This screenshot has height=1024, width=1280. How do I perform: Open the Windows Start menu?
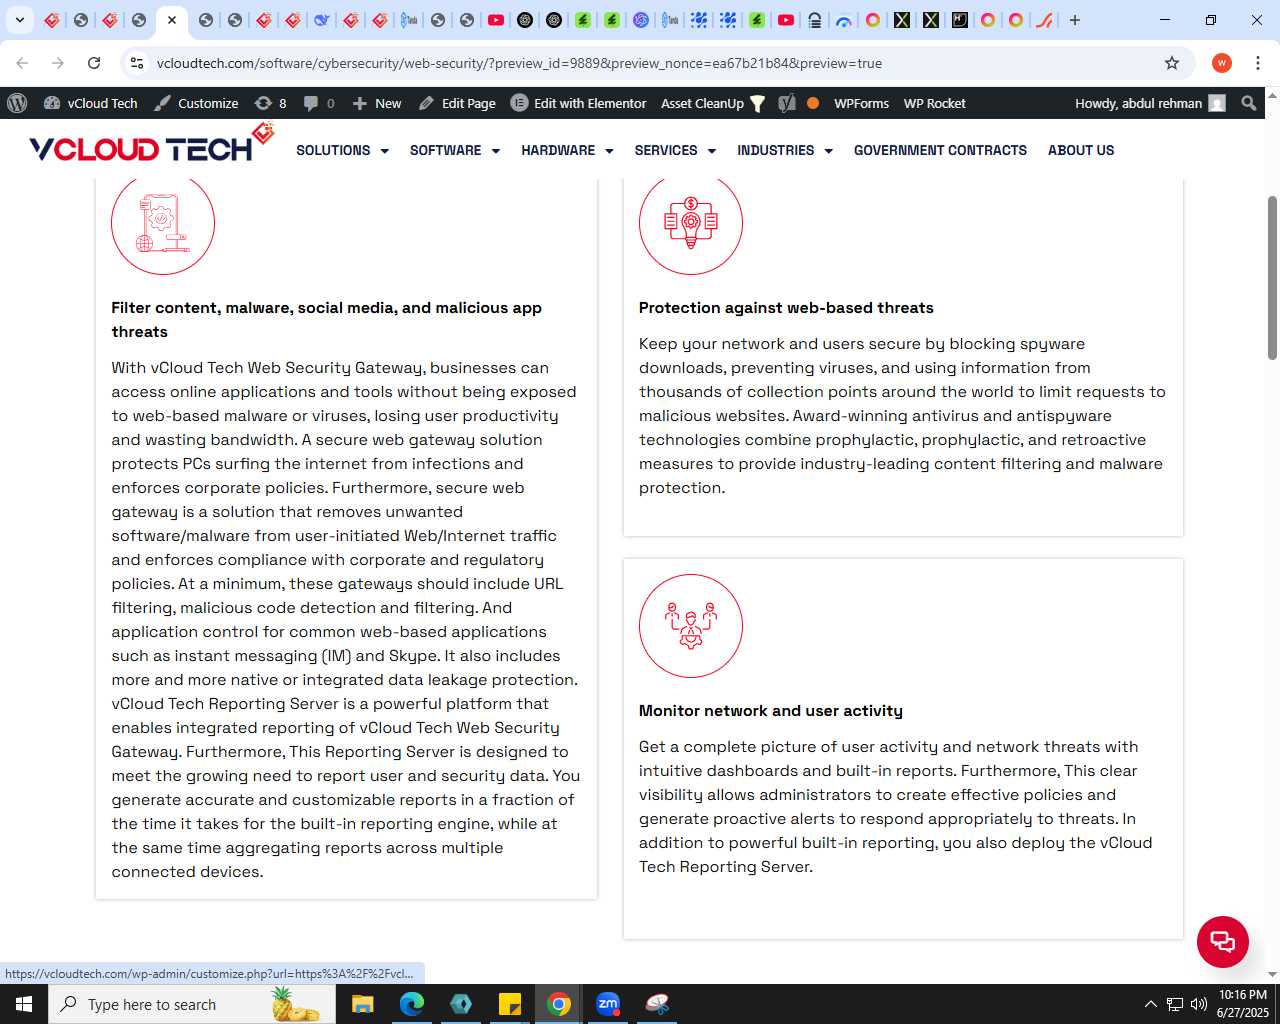[x=24, y=1004]
